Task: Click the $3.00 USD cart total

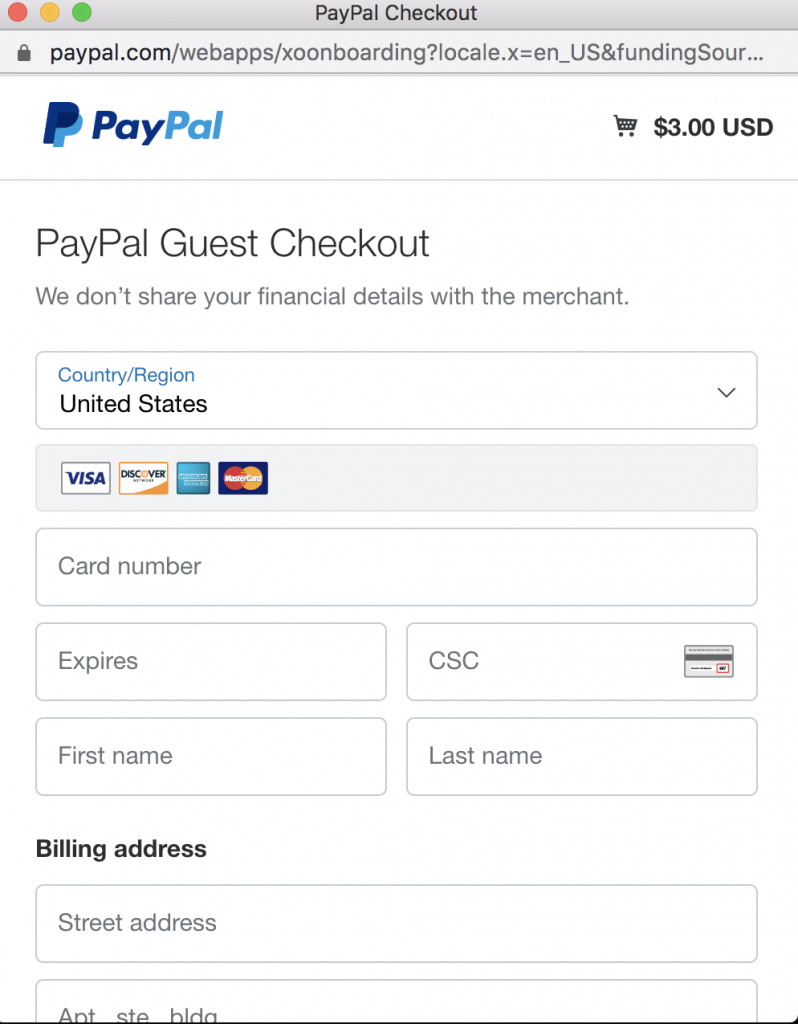Action: pyautogui.click(x=713, y=127)
